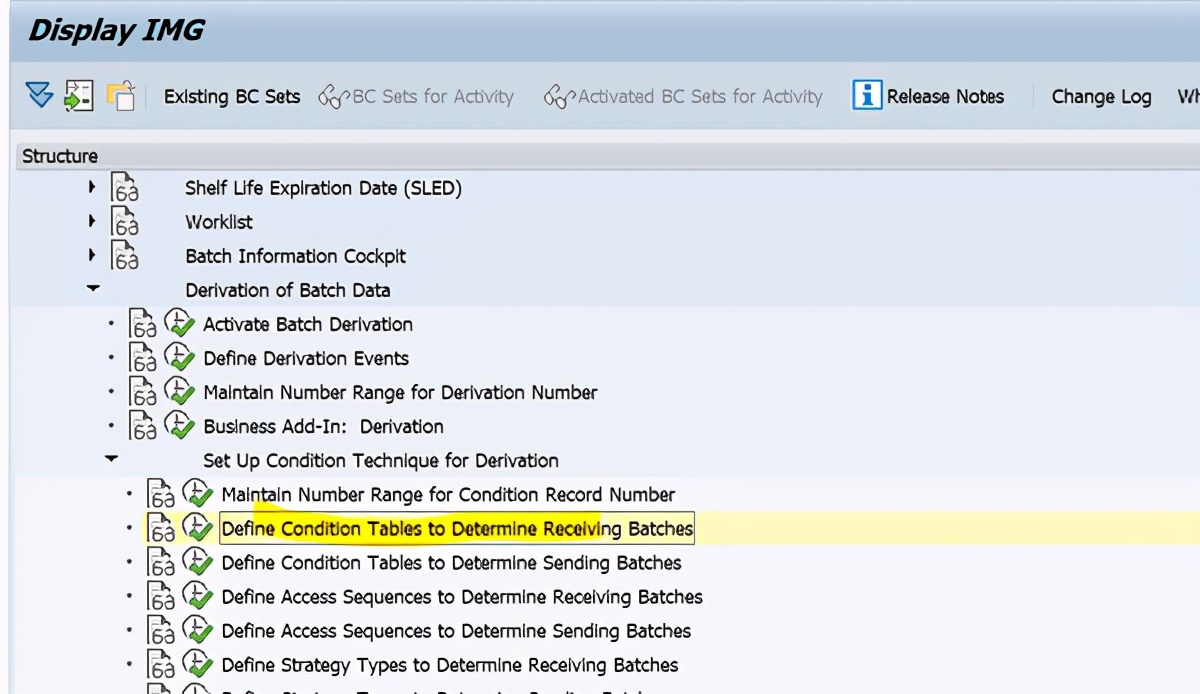Select the Define Access Sequences to Determine Sending Batches entry
This screenshot has height=694, width=1200.
click(454, 631)
